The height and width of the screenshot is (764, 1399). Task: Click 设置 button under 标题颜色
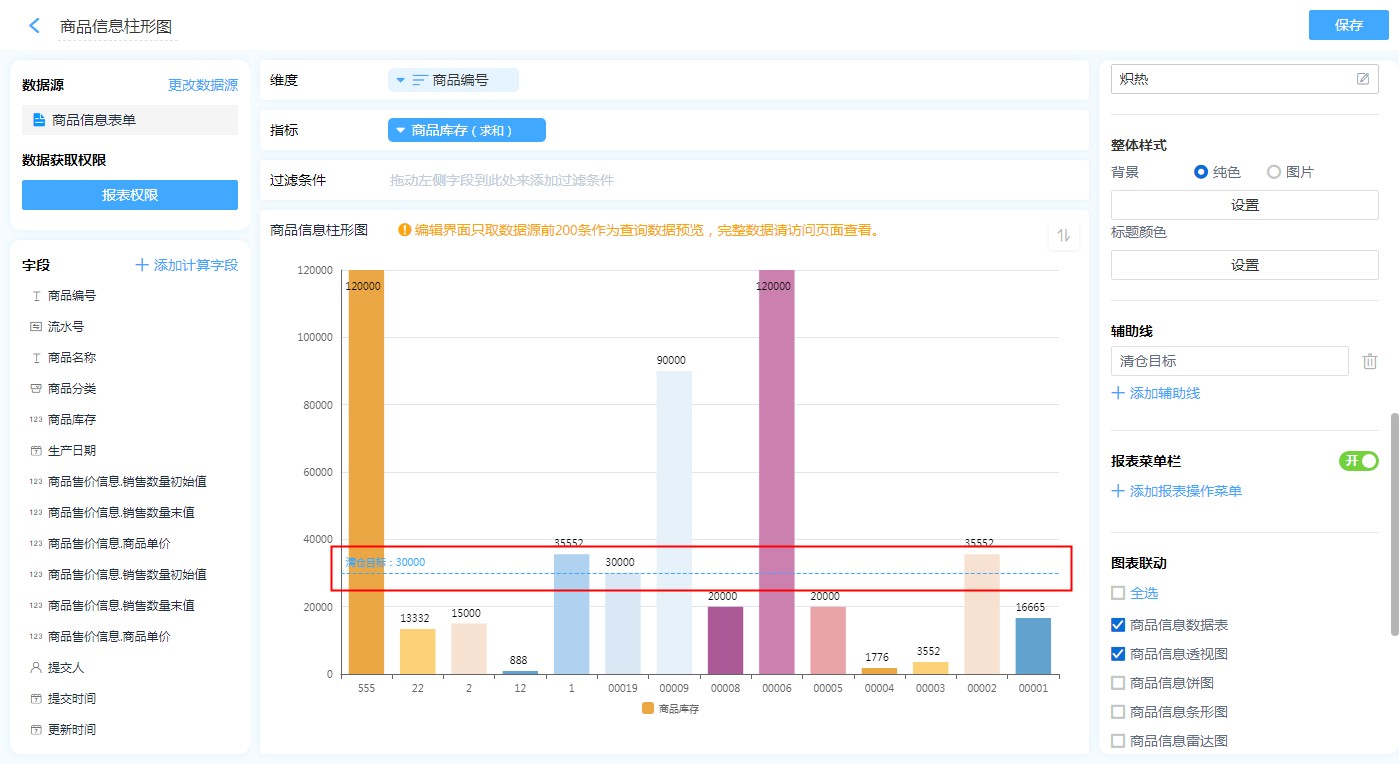[1244, 265]
